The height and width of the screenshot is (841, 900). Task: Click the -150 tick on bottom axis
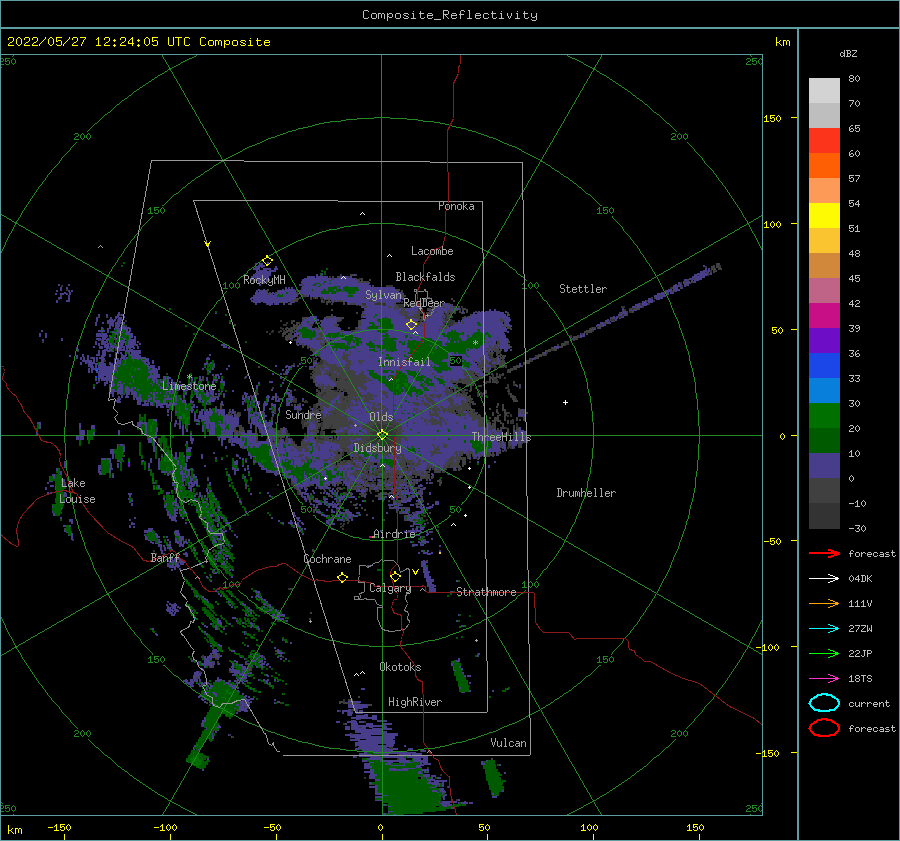point(59,827)
